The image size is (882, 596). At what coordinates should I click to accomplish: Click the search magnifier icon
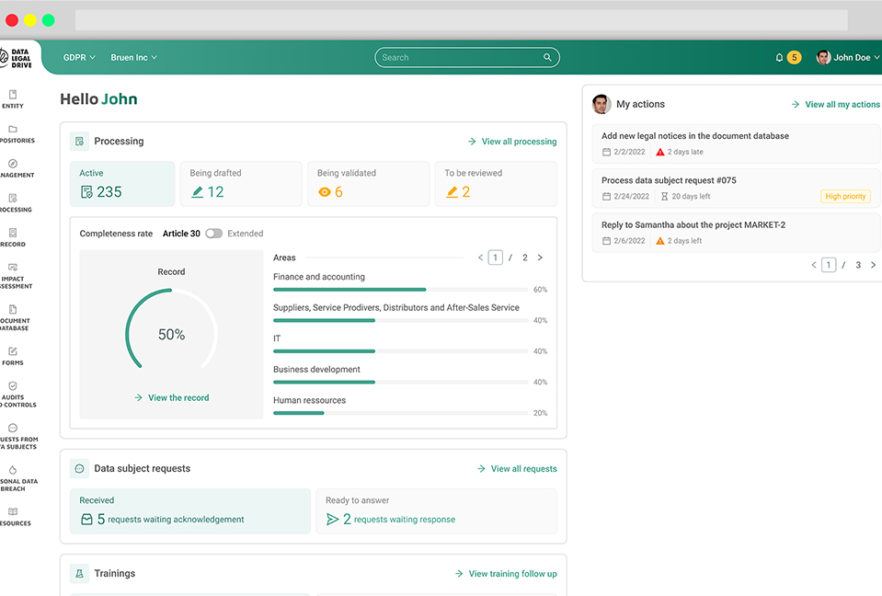[x=547, y=58]
